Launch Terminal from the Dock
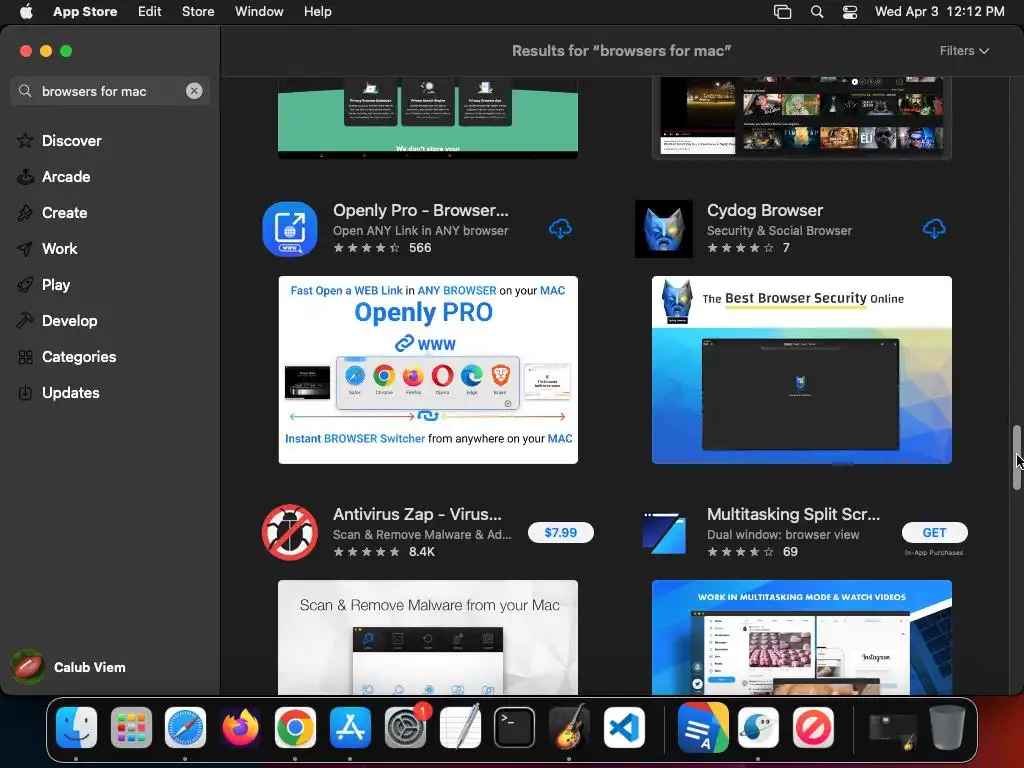Screen dimensions: 1024x768 [515, 727]
